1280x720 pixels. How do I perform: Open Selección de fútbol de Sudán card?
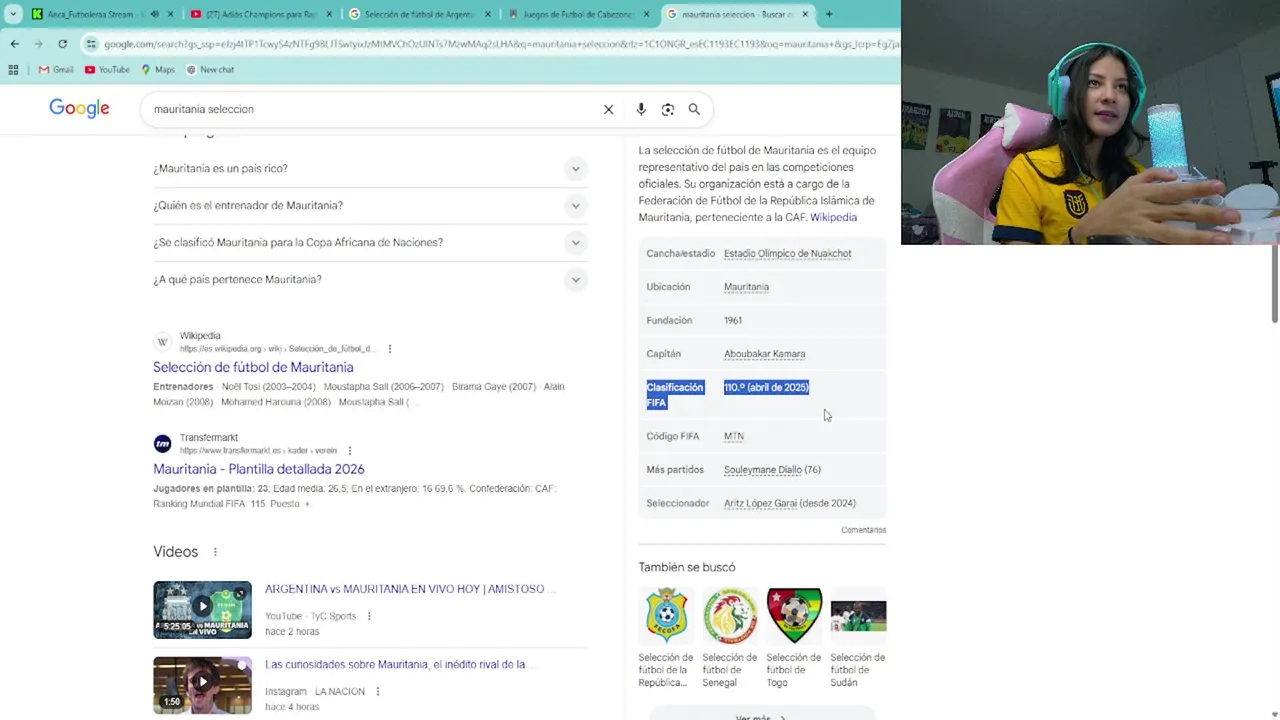coord(858,638)
